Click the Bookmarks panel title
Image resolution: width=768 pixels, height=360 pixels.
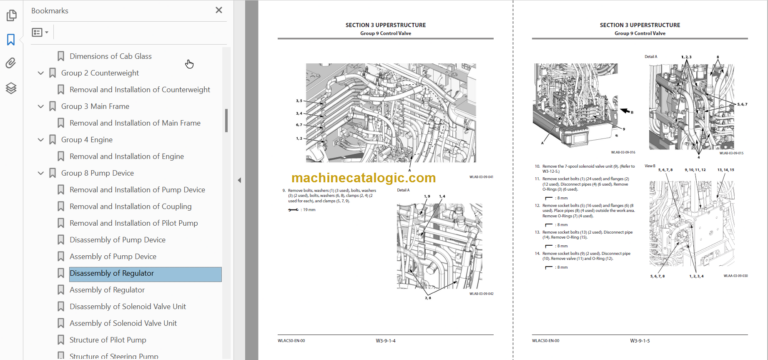coord(50,11)
